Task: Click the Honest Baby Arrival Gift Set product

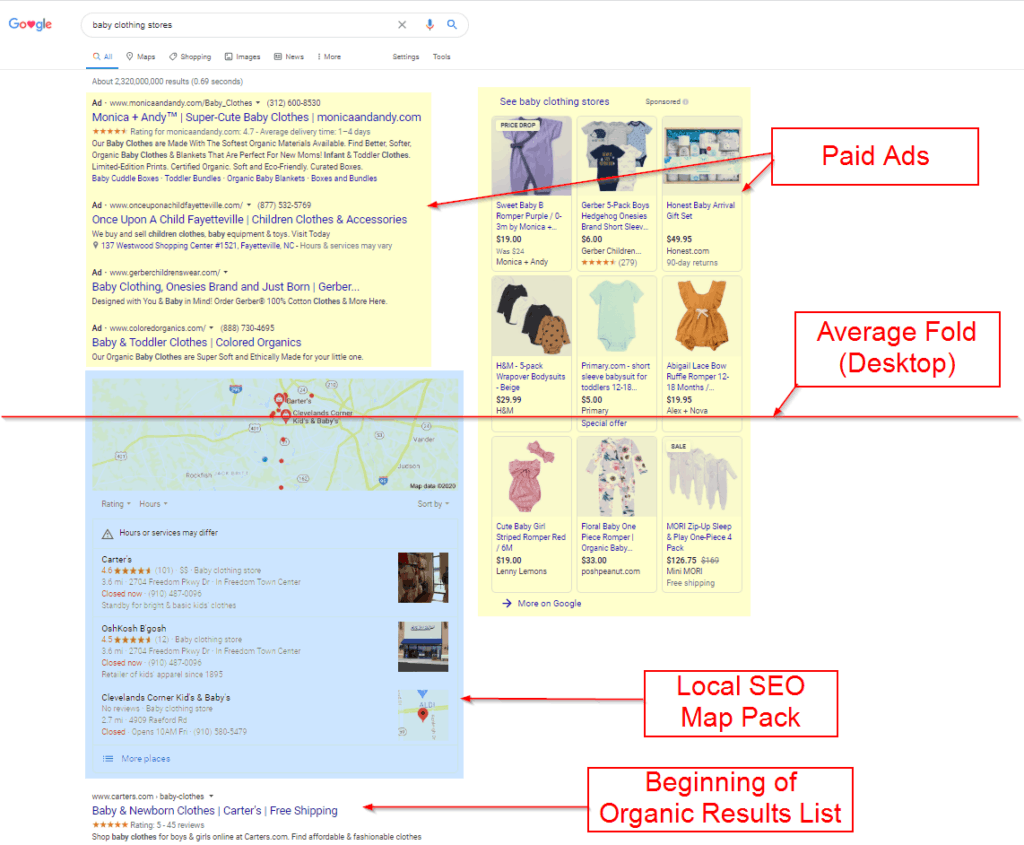Action: click(x=702, y=193)
